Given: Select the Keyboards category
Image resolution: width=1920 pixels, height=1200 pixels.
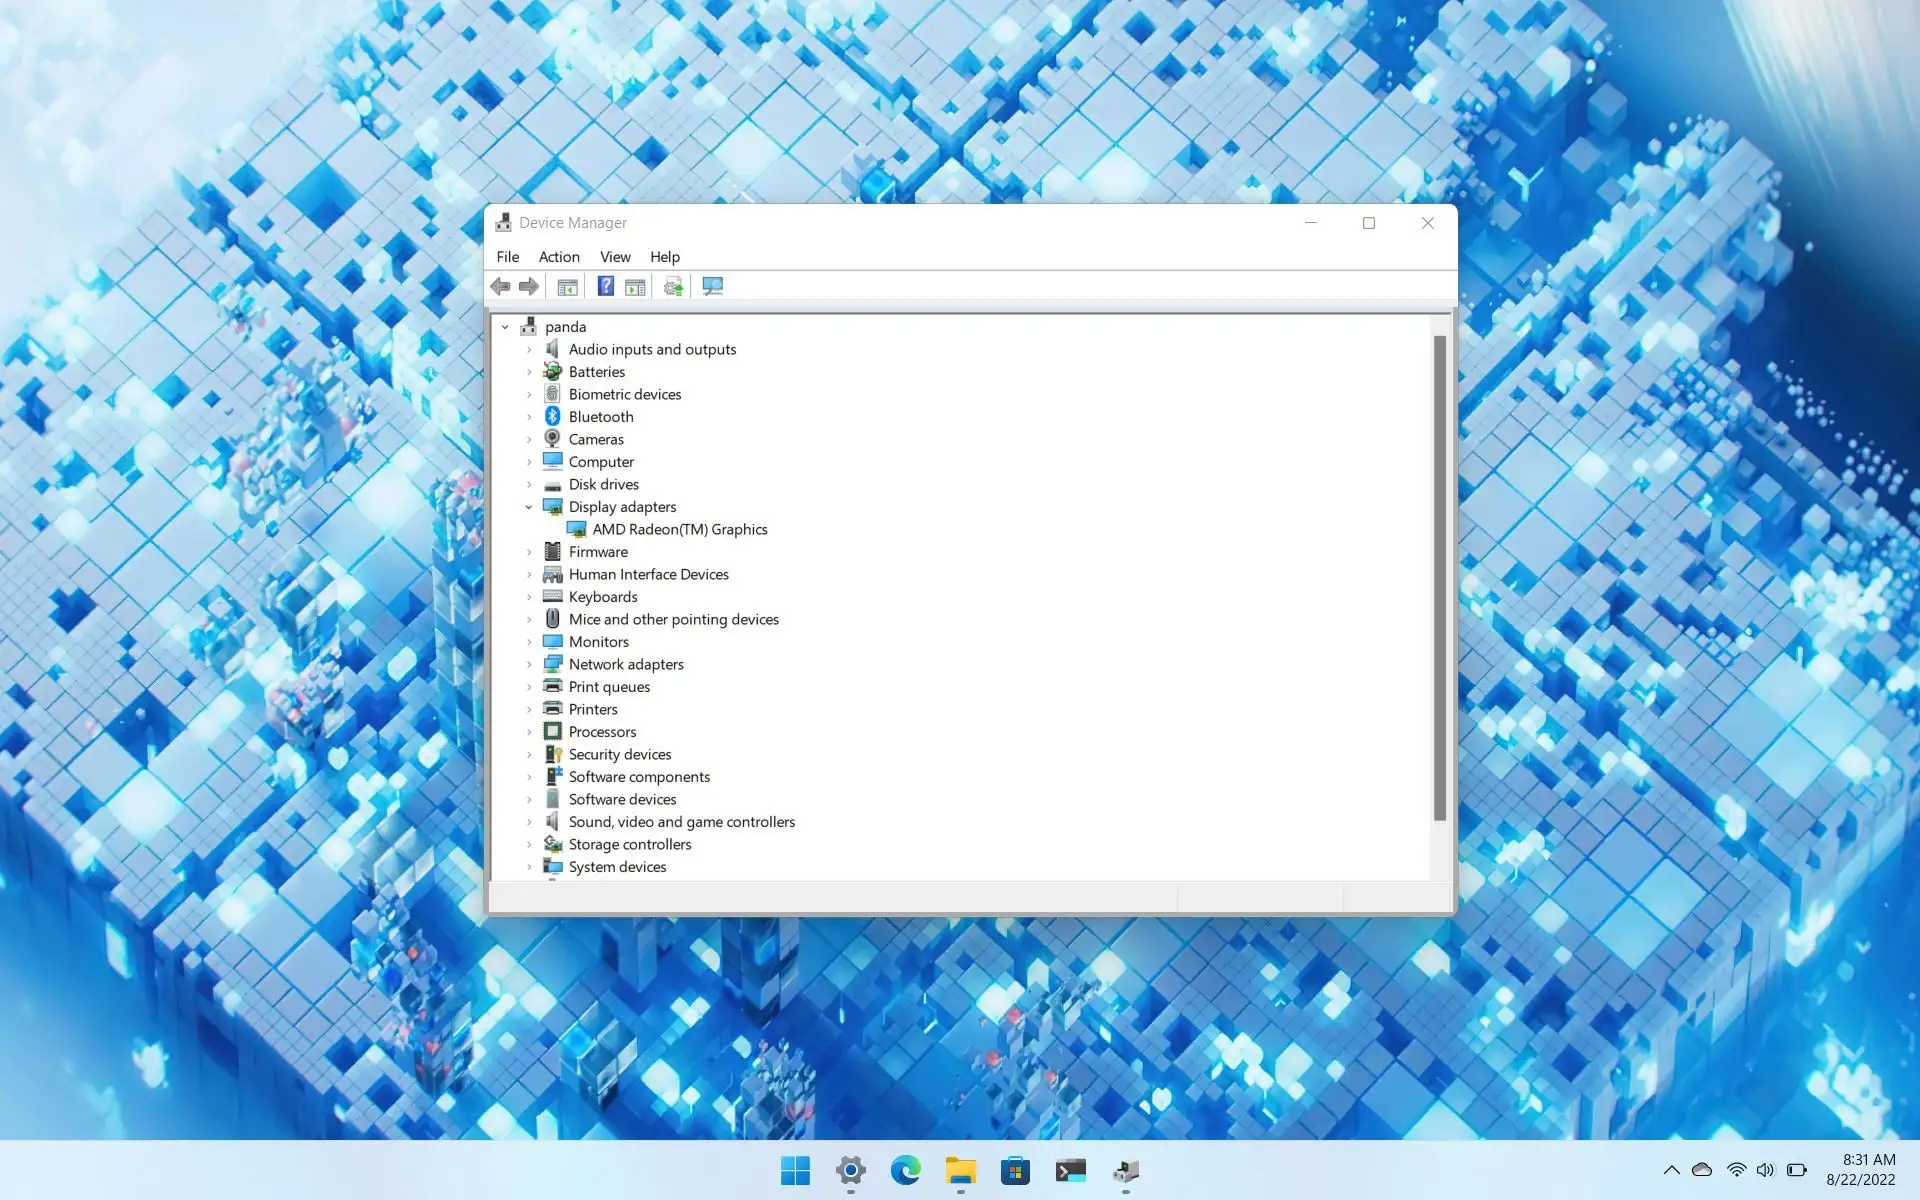Looking at the screenshot, I should [603, 596].
